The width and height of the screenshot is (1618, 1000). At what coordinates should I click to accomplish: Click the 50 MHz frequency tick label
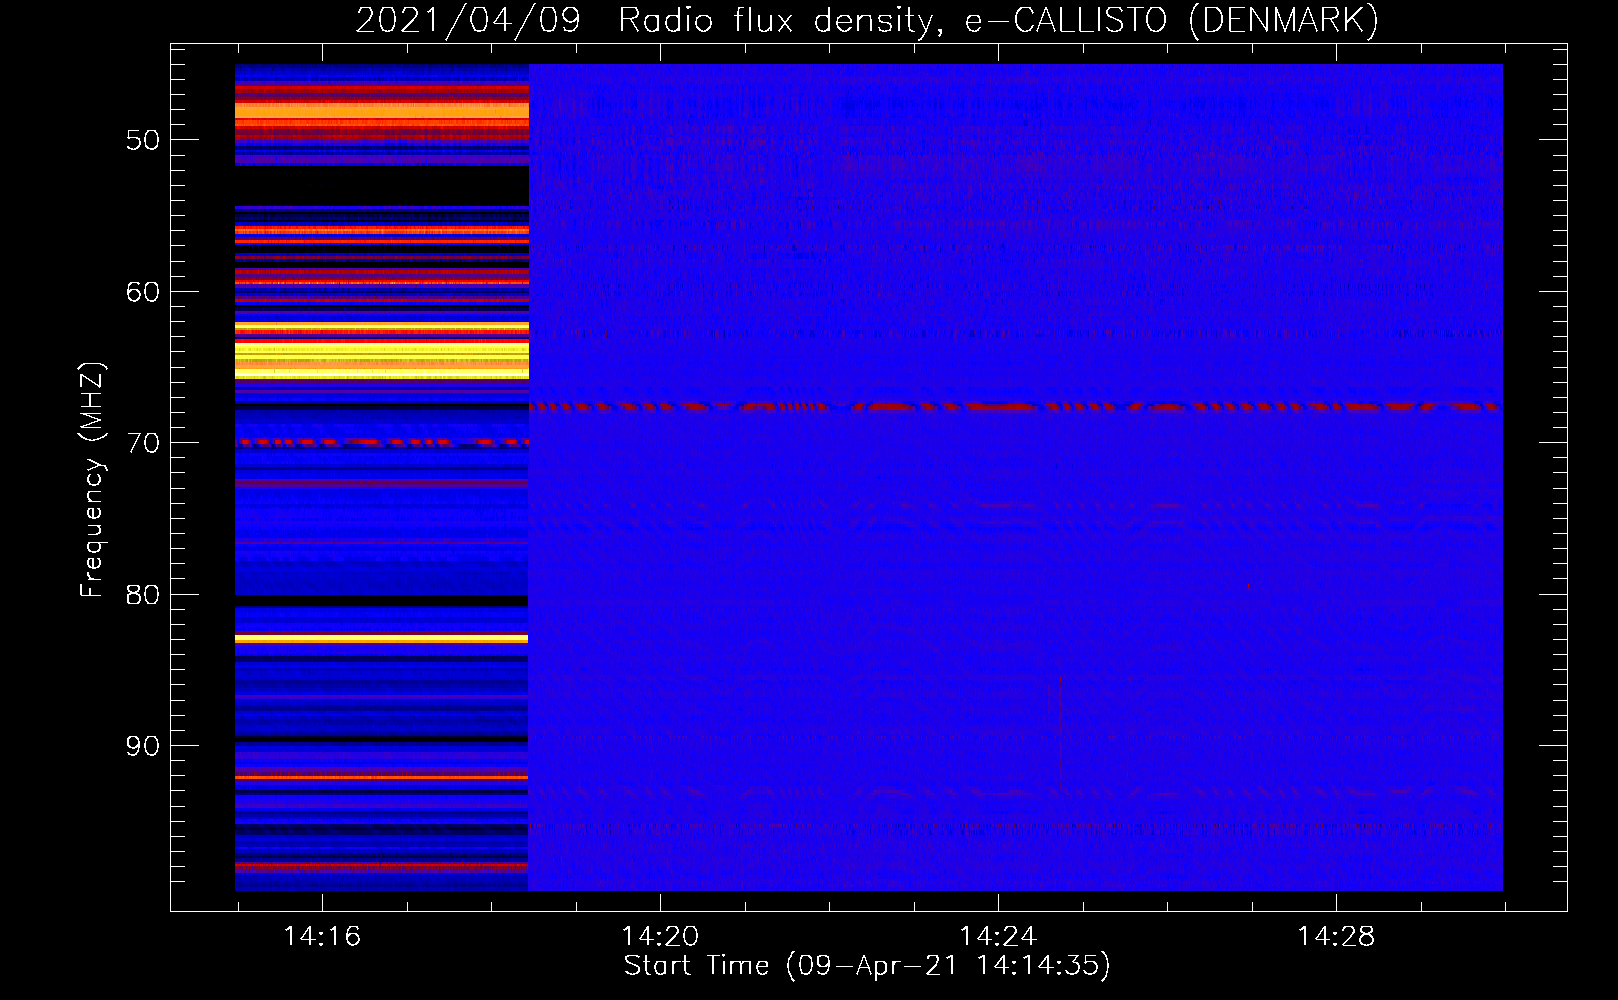pyautogui.click(x=143, y=140)
